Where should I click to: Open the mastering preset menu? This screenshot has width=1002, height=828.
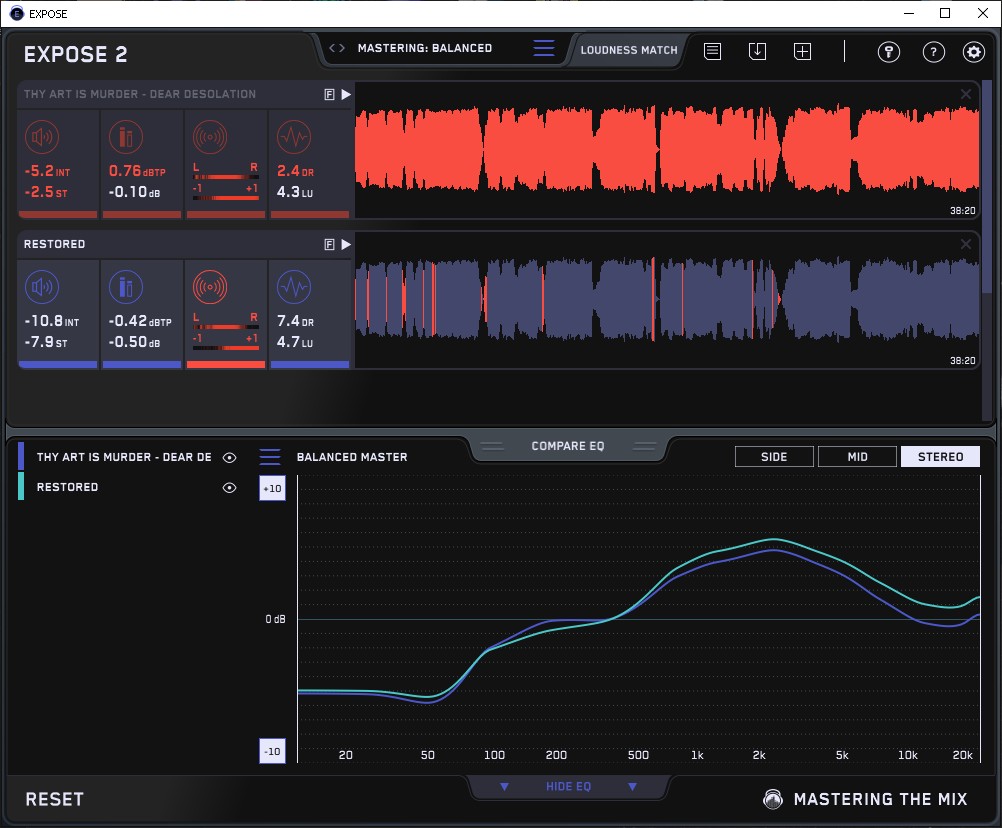[543, 48]
